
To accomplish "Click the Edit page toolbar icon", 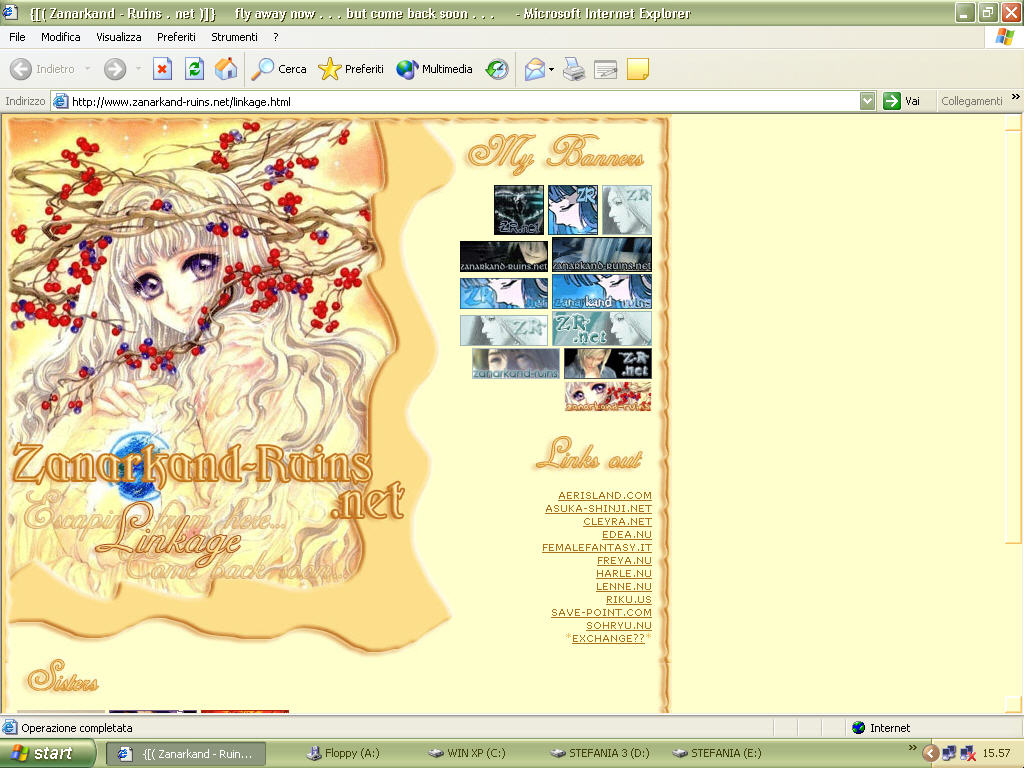I will pos(605,69).
